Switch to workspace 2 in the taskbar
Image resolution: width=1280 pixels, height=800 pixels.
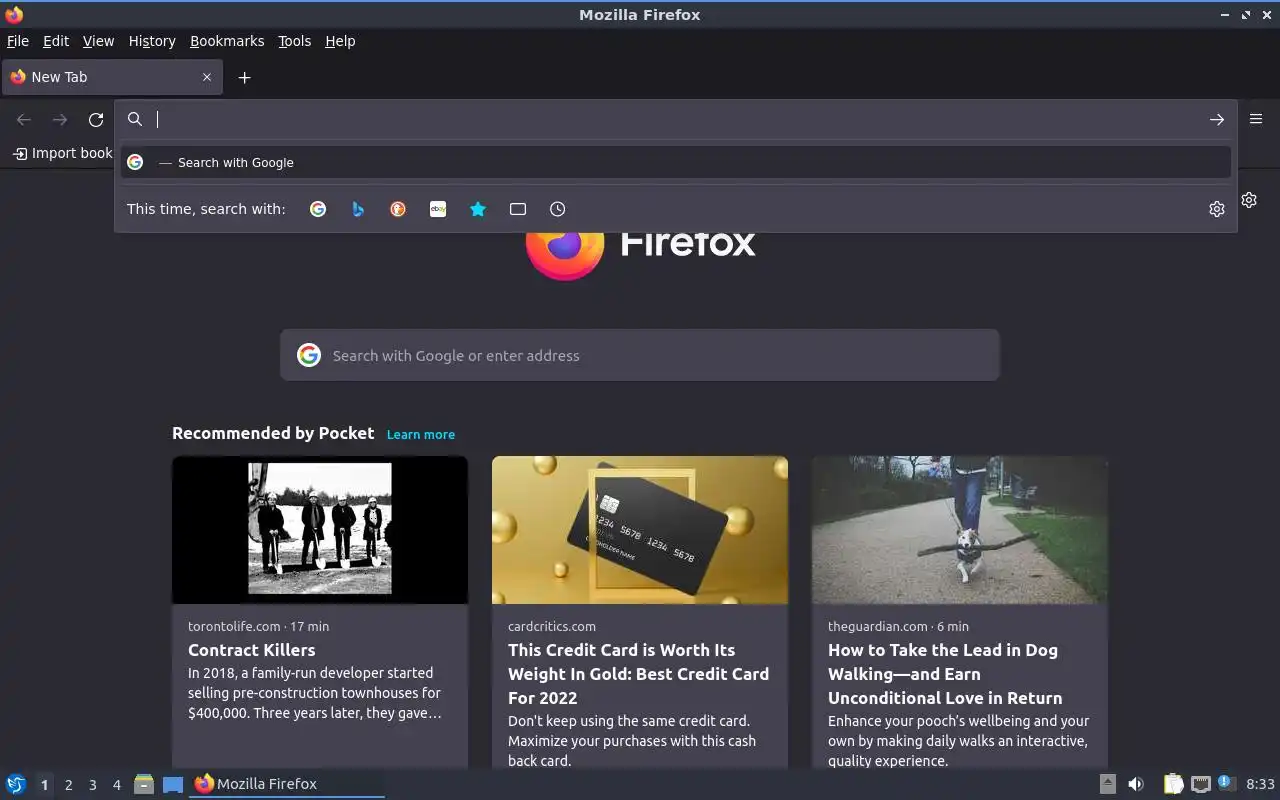coord(68,785)
